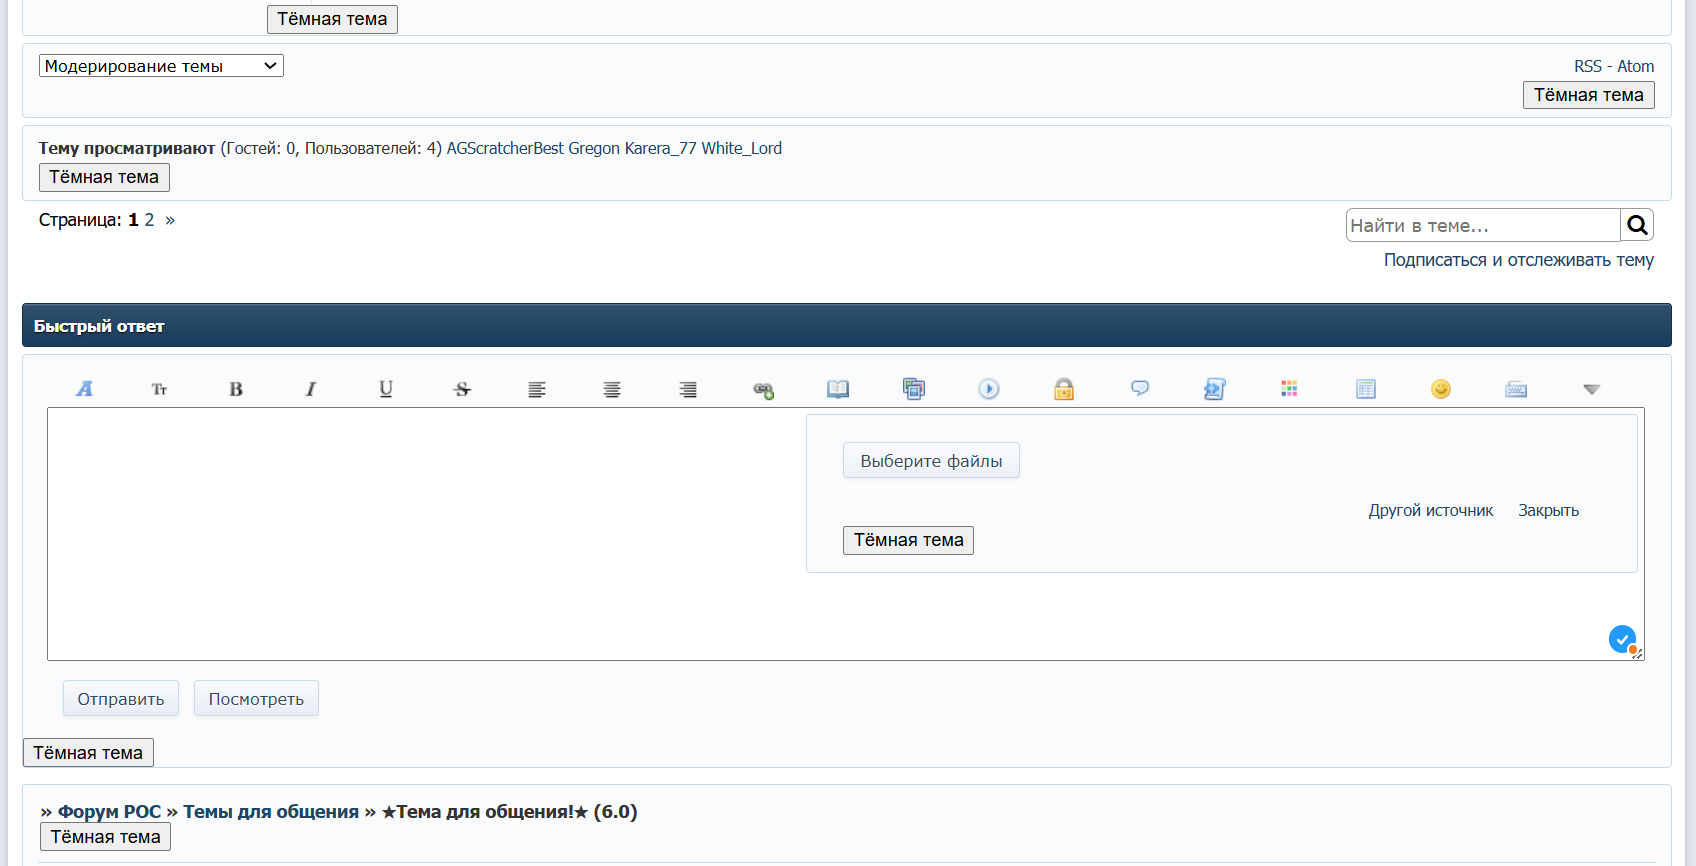This screenshot has width=1696, height=866.
Task: Apply strikethrough formatting
Action: 462,389
